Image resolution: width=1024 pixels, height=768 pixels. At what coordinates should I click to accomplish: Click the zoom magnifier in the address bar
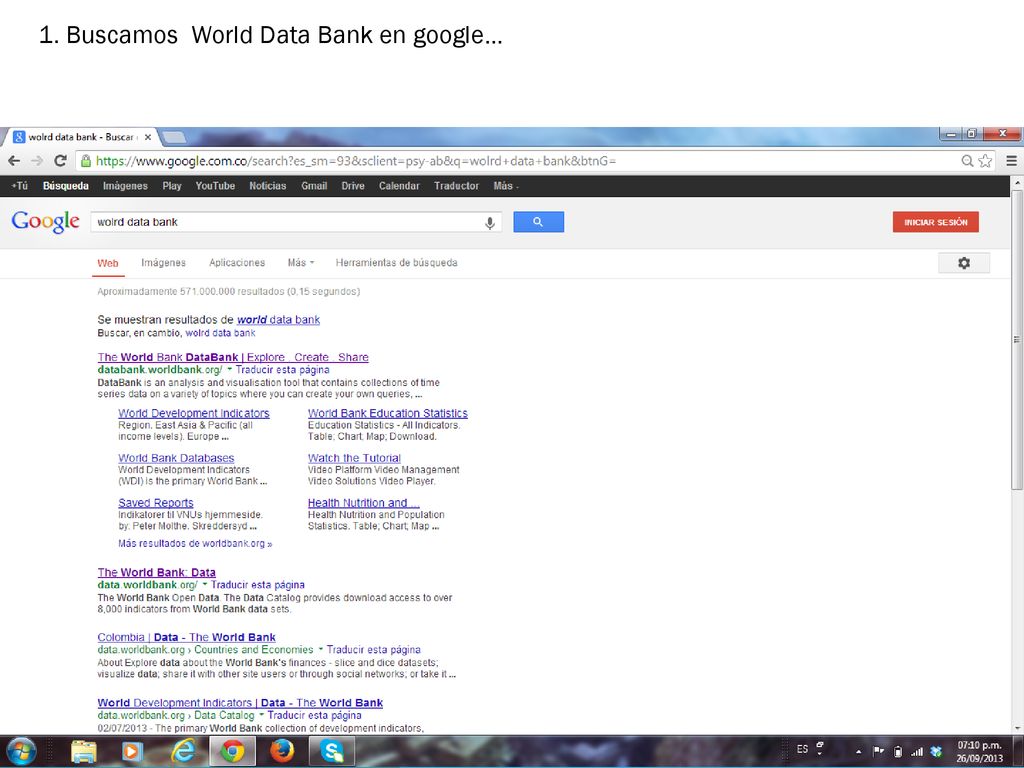point(967,161)
